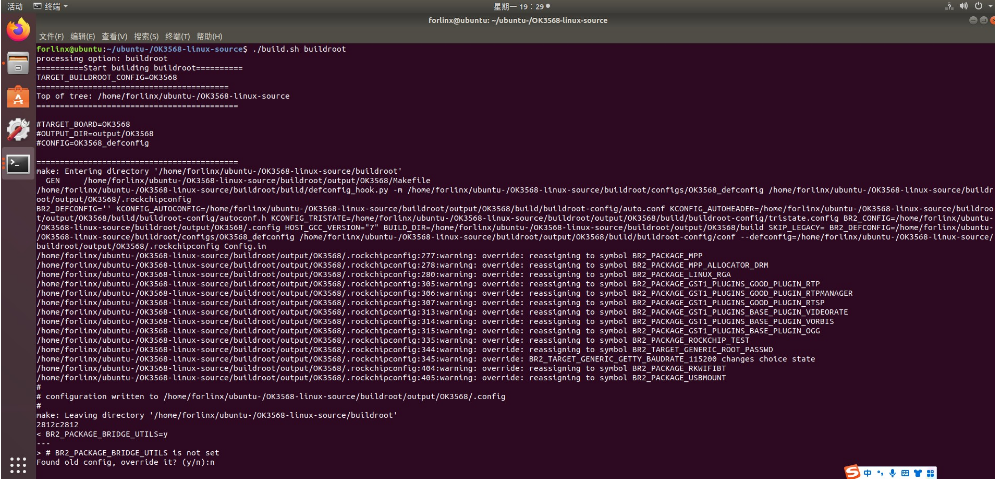The height and width of the screenshot is (479, 995).
Task: Click warning line for BR2_PACKAGE_LINUX_RGA
Action: (383, 275)
